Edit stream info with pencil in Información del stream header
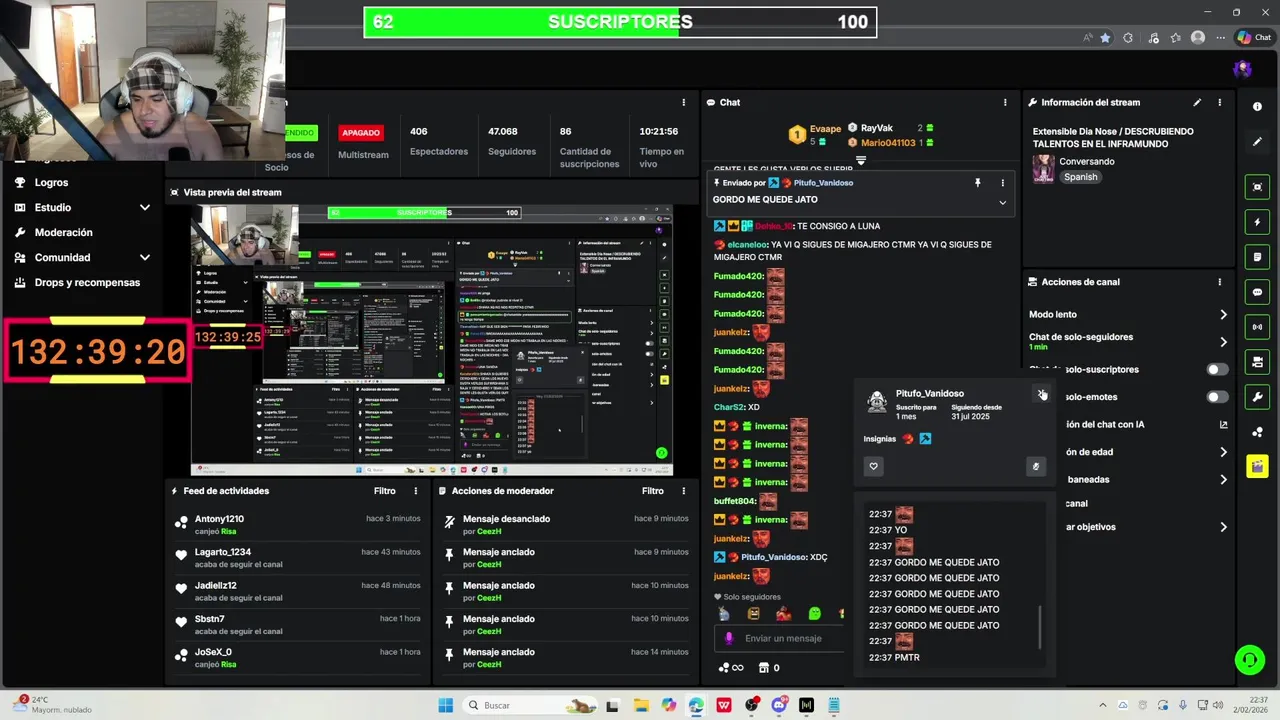The height and width of the screenshot is (720, 1280). (x=1197, y=102)
